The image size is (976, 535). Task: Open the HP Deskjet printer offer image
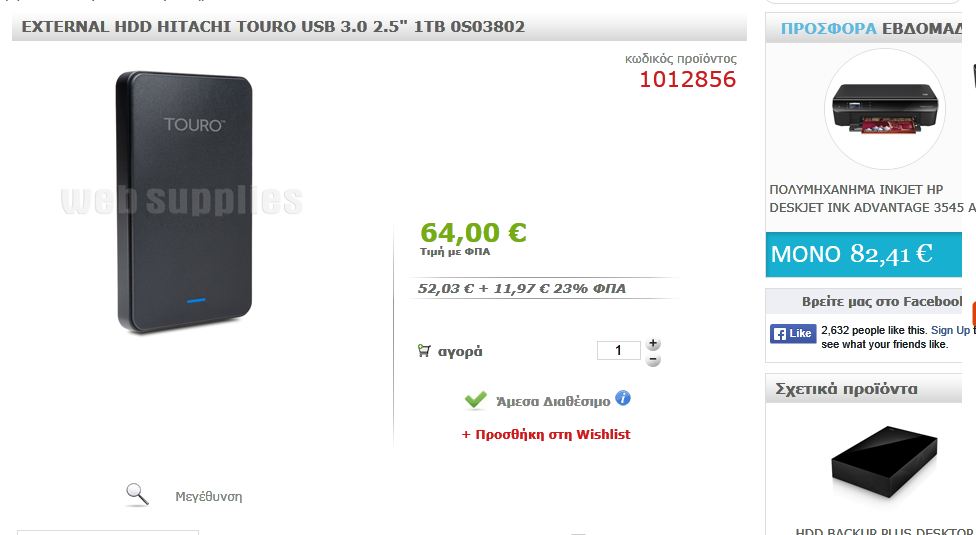[884, 109]
